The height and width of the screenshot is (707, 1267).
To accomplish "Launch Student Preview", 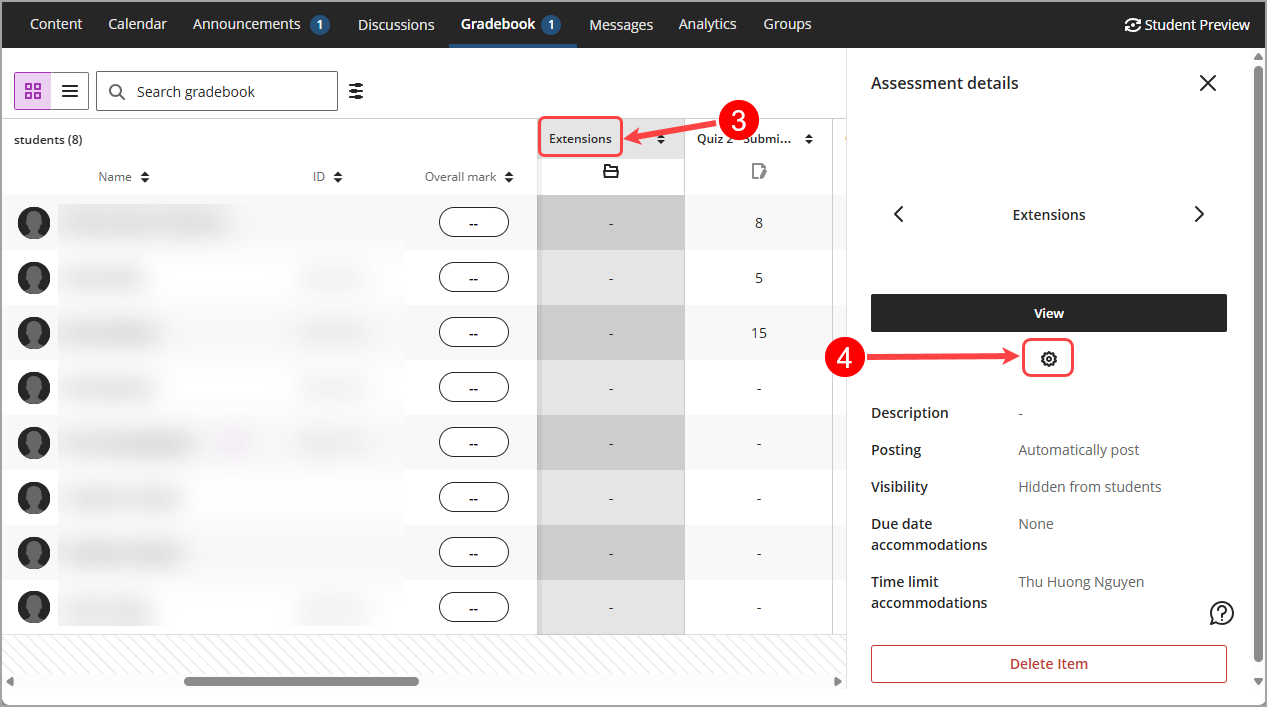I will point(1187,25).
